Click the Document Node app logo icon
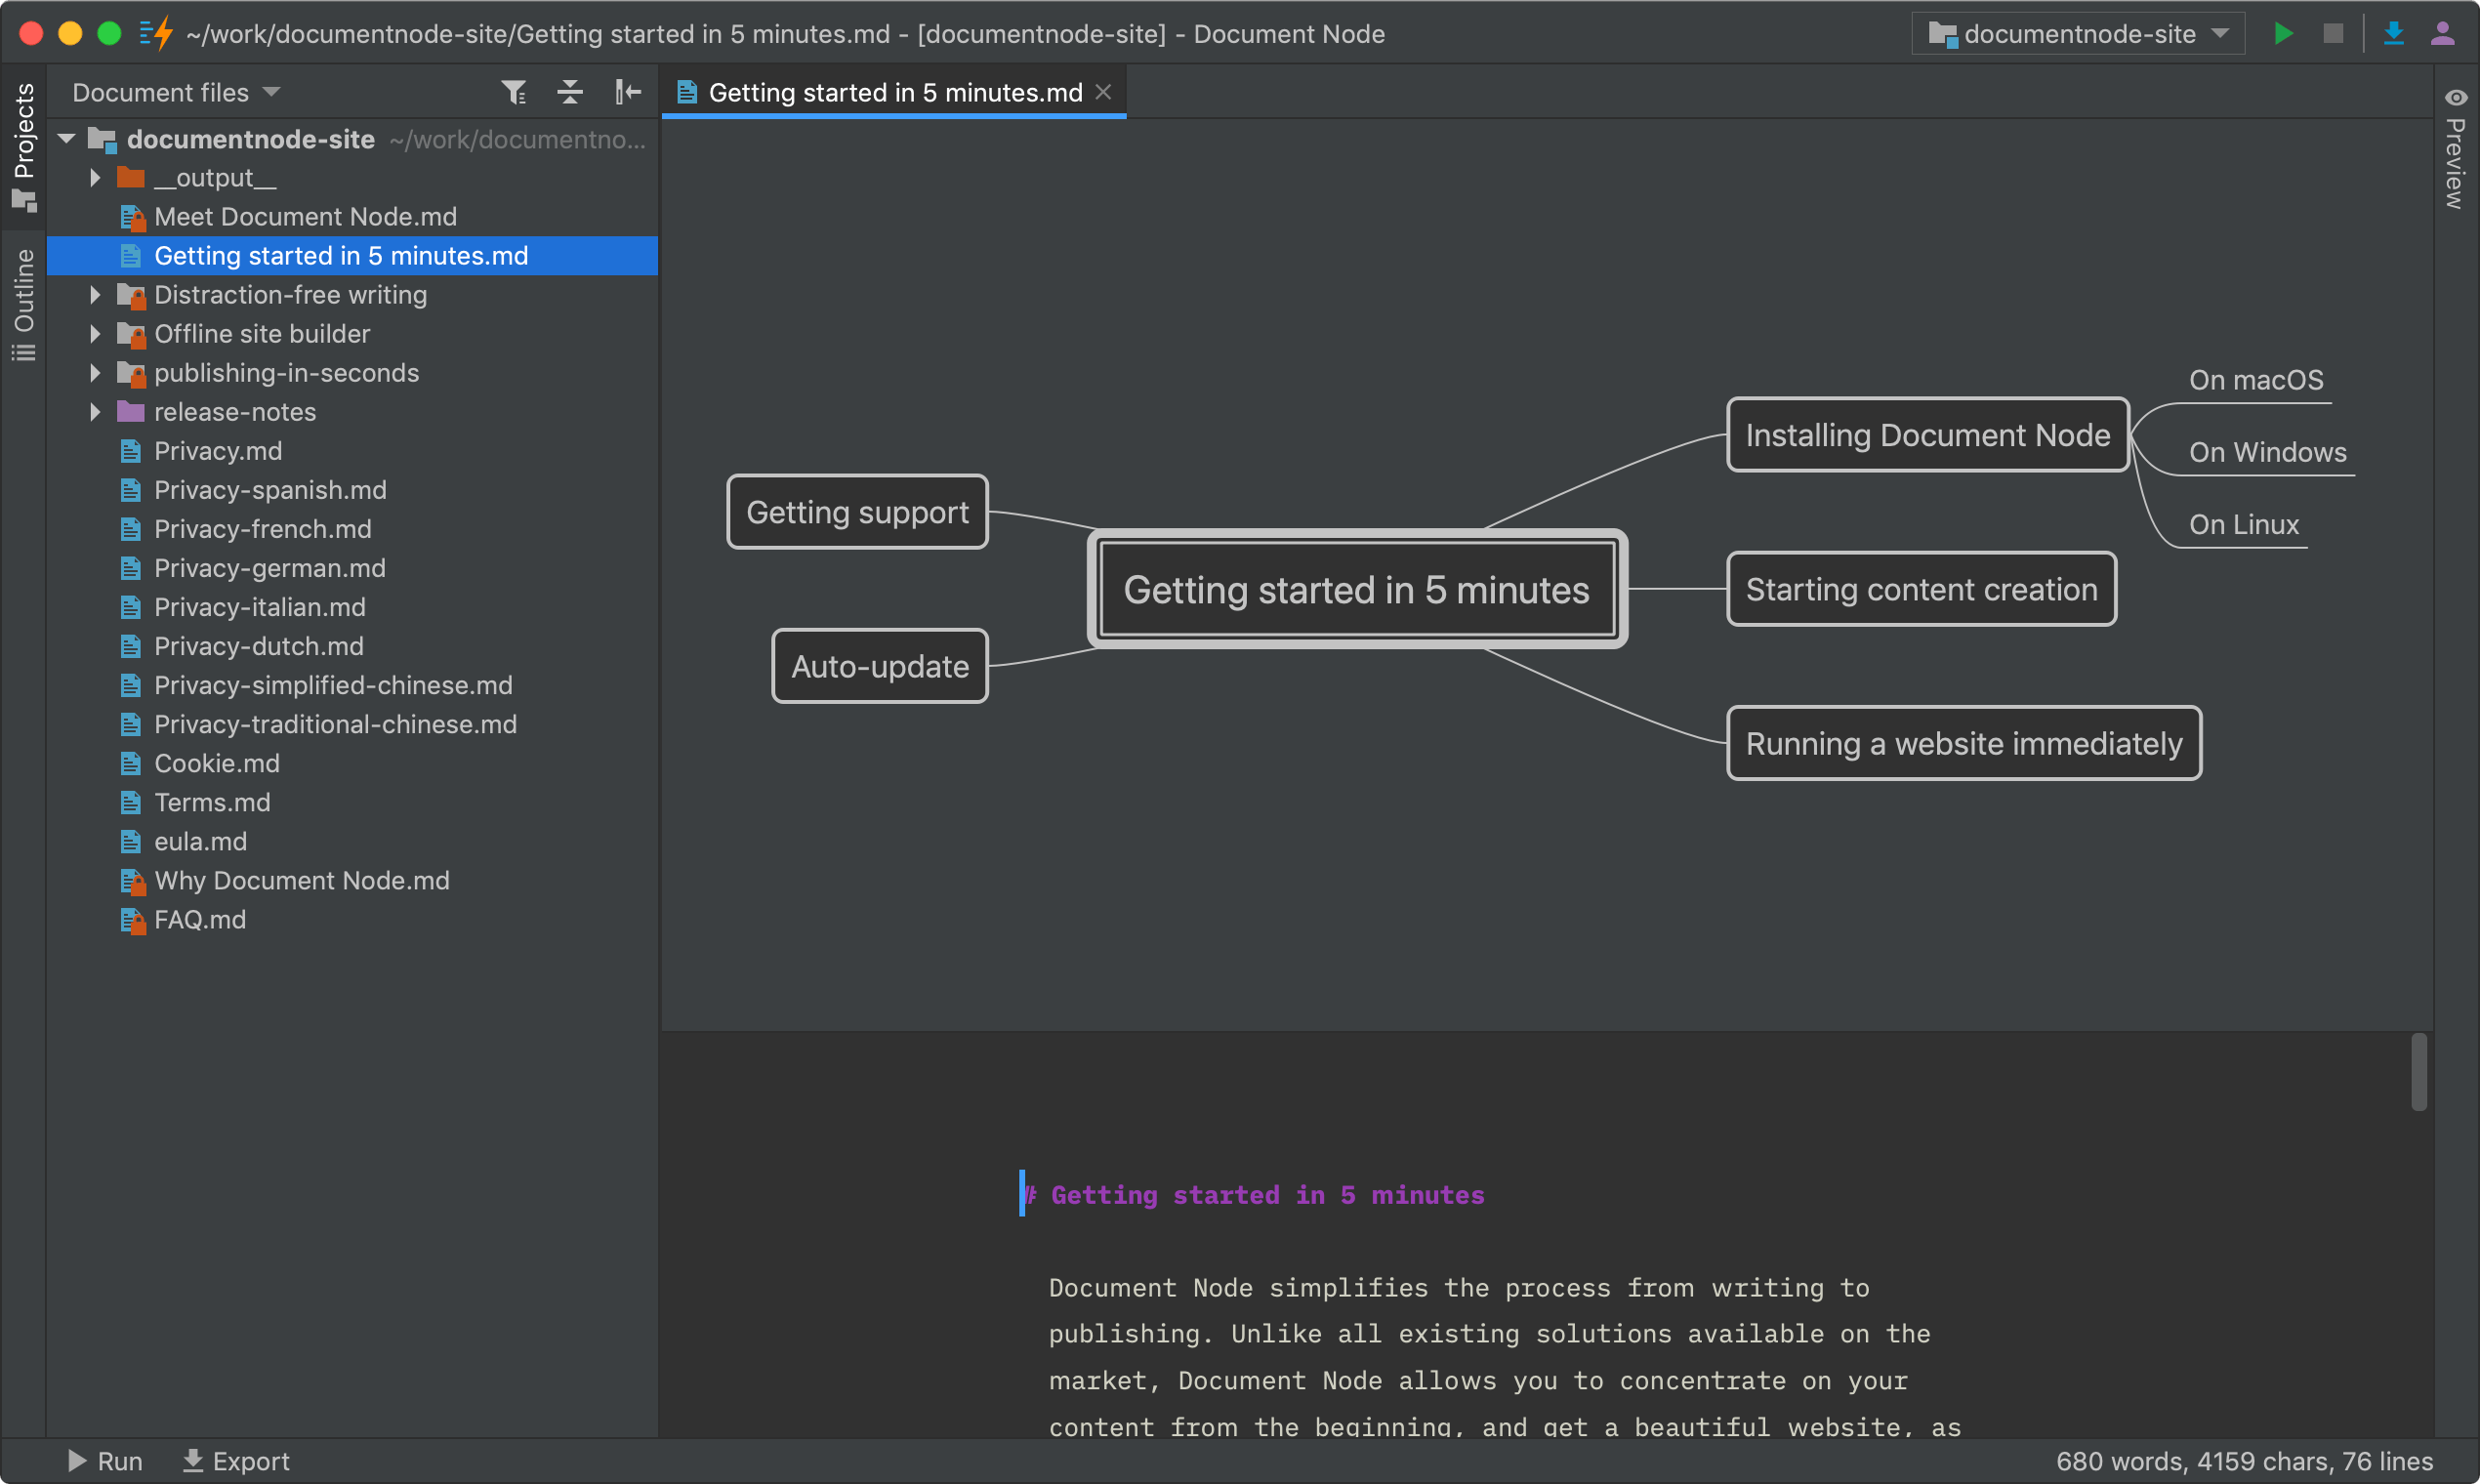This screenshot has width=2480, height=1484. [156, 34]
